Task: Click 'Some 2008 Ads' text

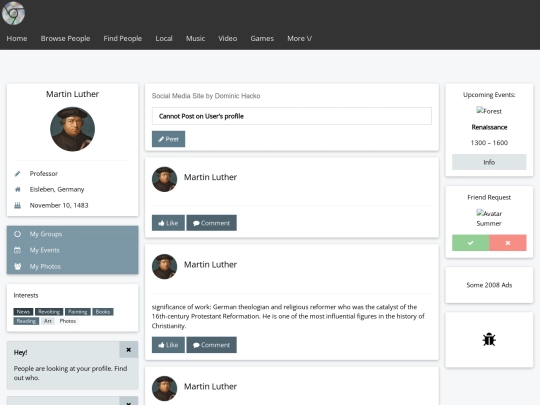Action: 489,285
